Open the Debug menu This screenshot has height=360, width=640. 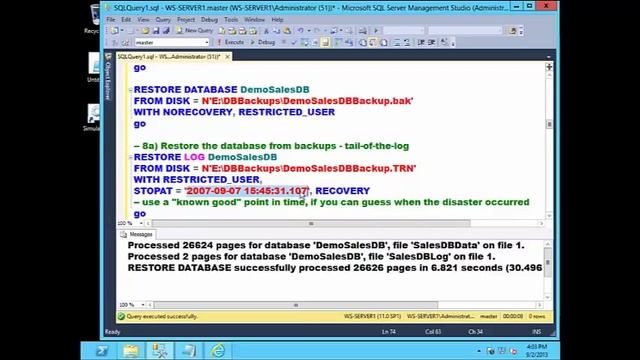209,19
